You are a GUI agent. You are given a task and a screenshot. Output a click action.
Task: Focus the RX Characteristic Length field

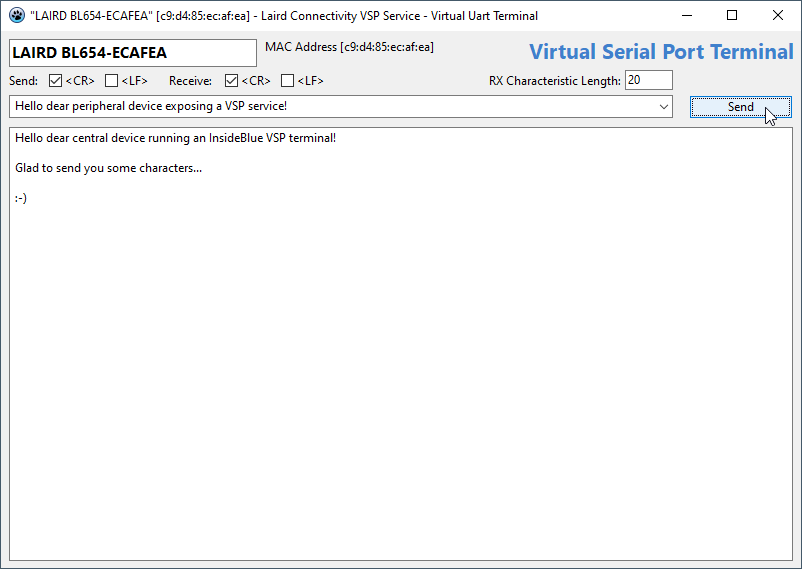coord(649,80)
